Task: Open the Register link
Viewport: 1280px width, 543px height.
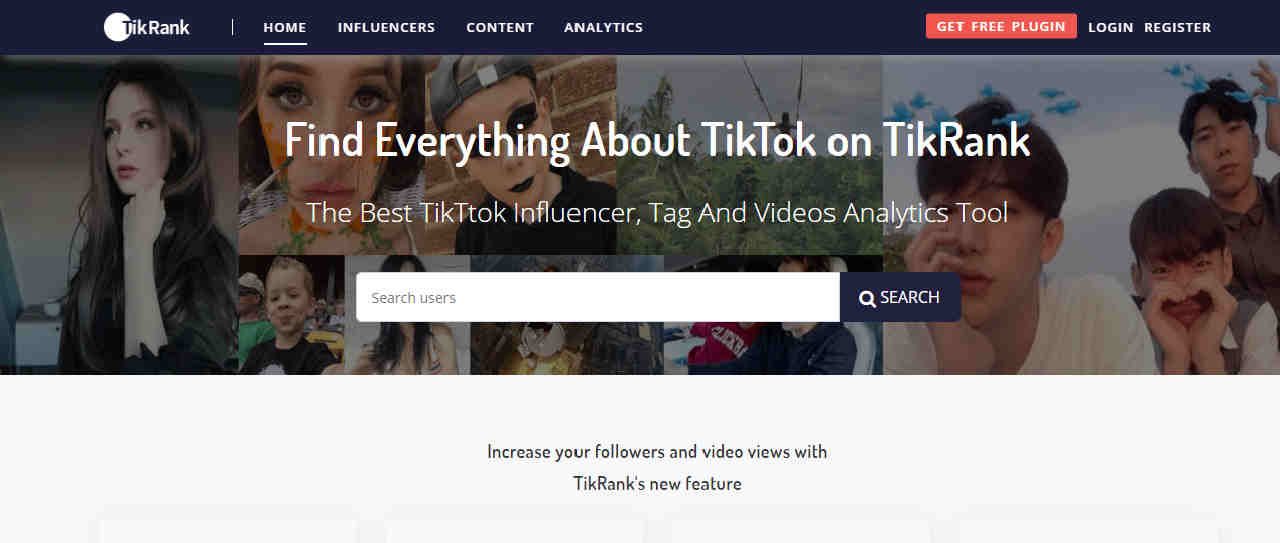Action: click(x=1177, y=27)
